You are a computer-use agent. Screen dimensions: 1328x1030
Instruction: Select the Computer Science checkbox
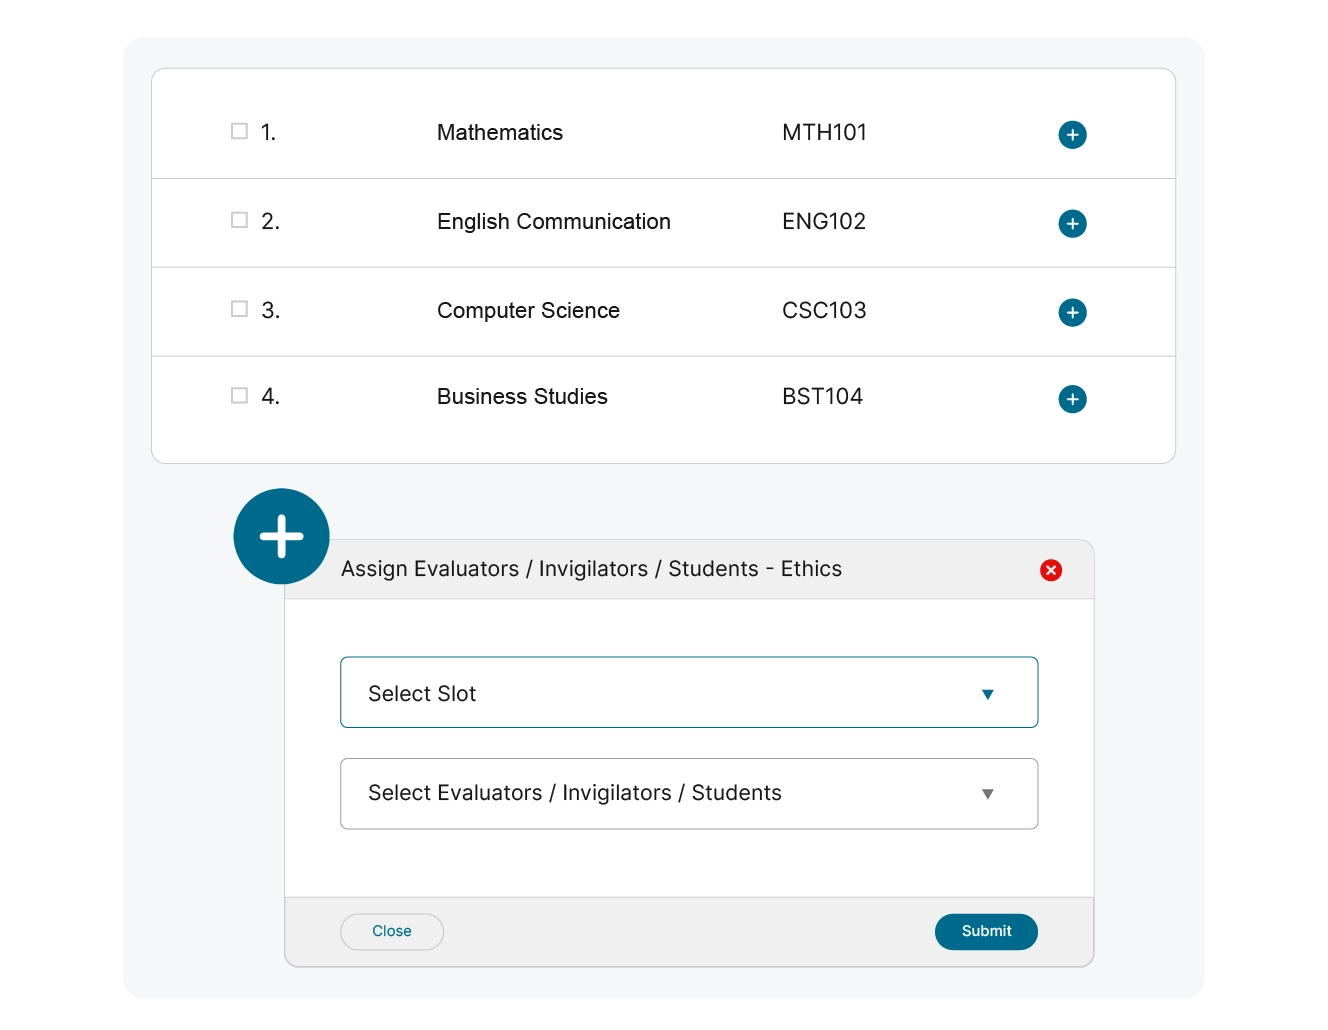[x=239, y=309]
